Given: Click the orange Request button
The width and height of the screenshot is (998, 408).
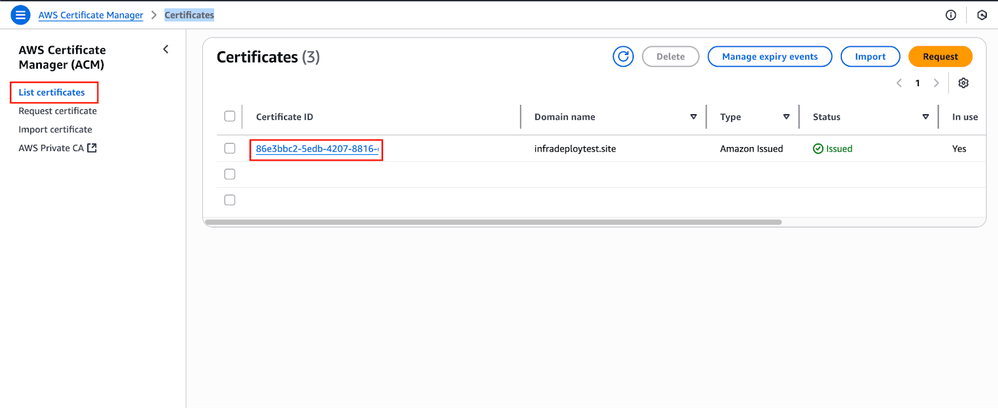Looking at the screenshot, I should coord(940,57).
